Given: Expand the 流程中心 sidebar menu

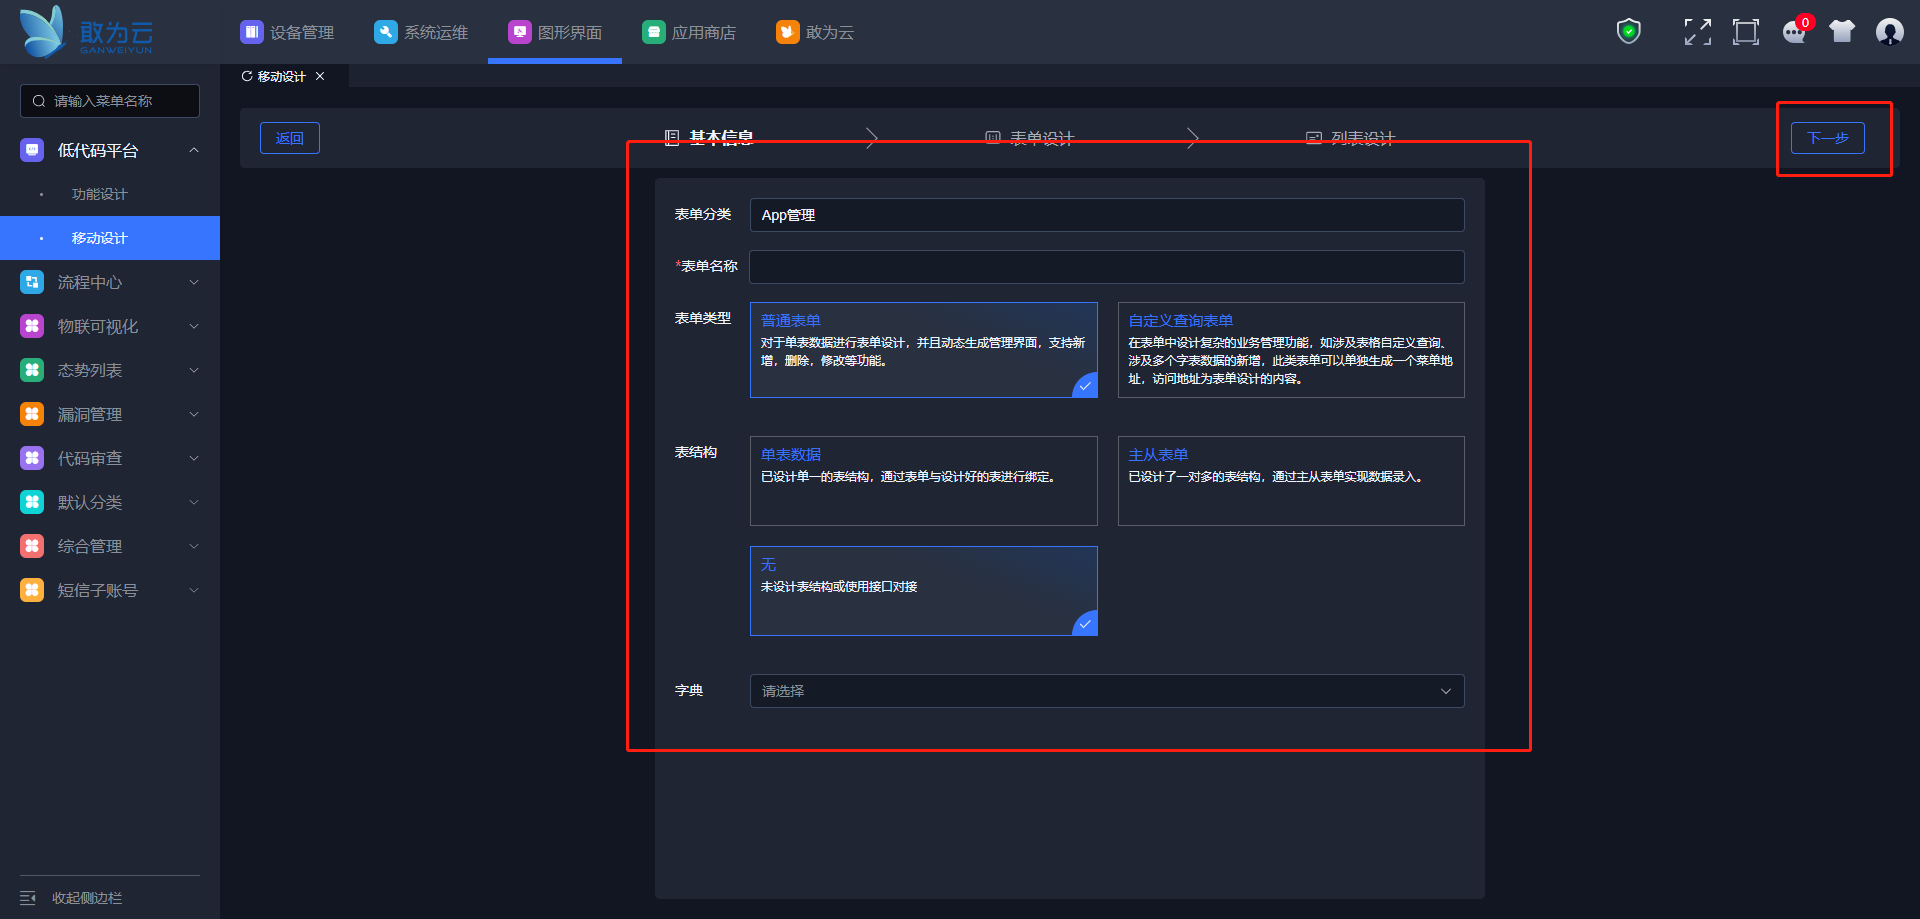Looking at the screenshot, I should (x=110, y=282).
